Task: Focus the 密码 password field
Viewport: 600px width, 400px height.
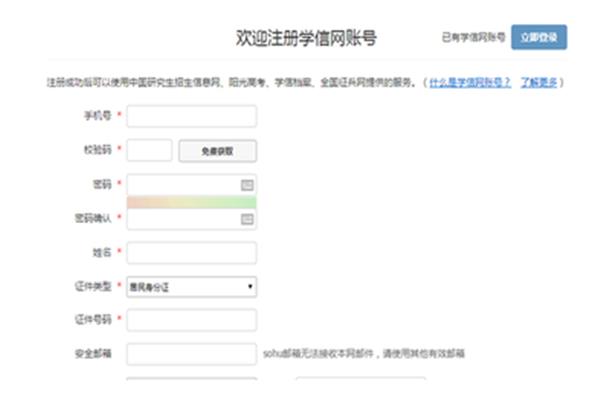Action: point(192,185)
